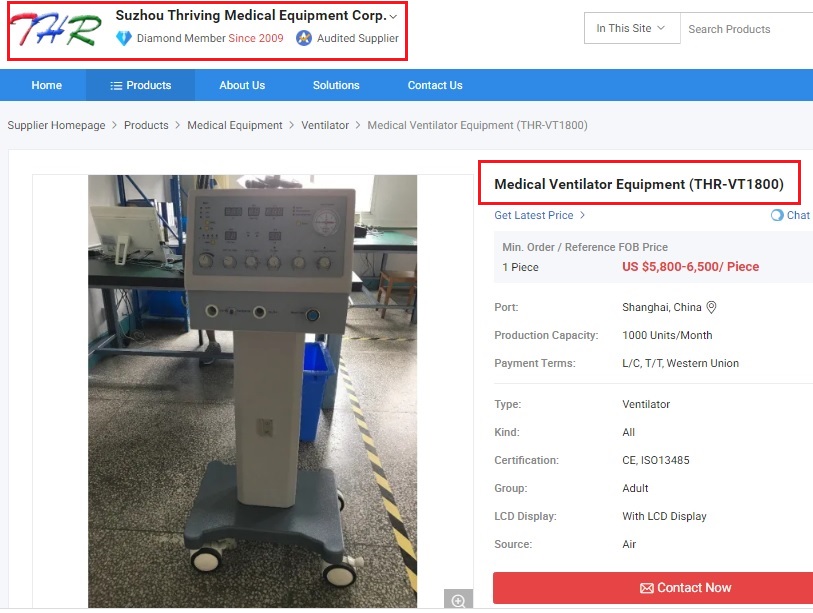Image resolution: width=813 pixels, height=613 pixels.
Task: Open the In This Site dropdown
Action: 632,29
